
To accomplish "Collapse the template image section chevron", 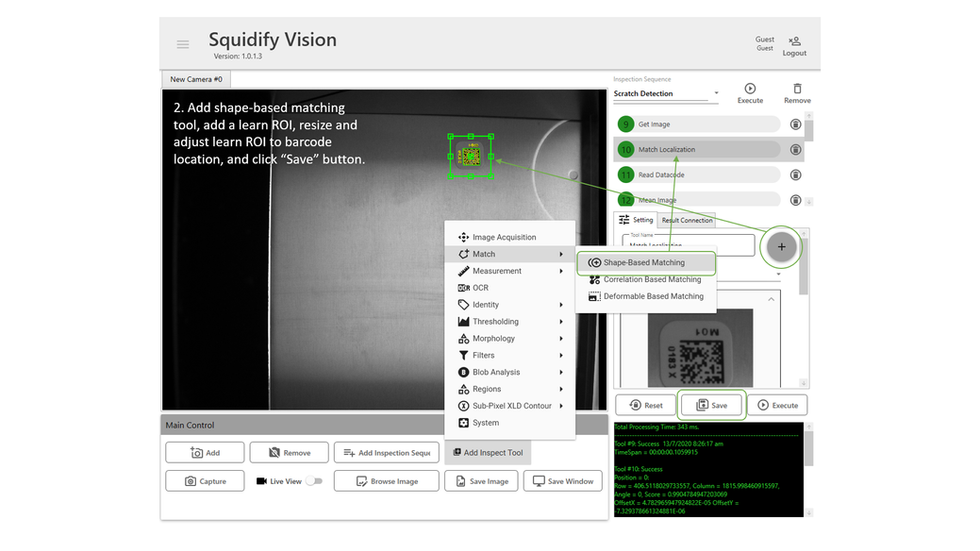I will point(771,299).
